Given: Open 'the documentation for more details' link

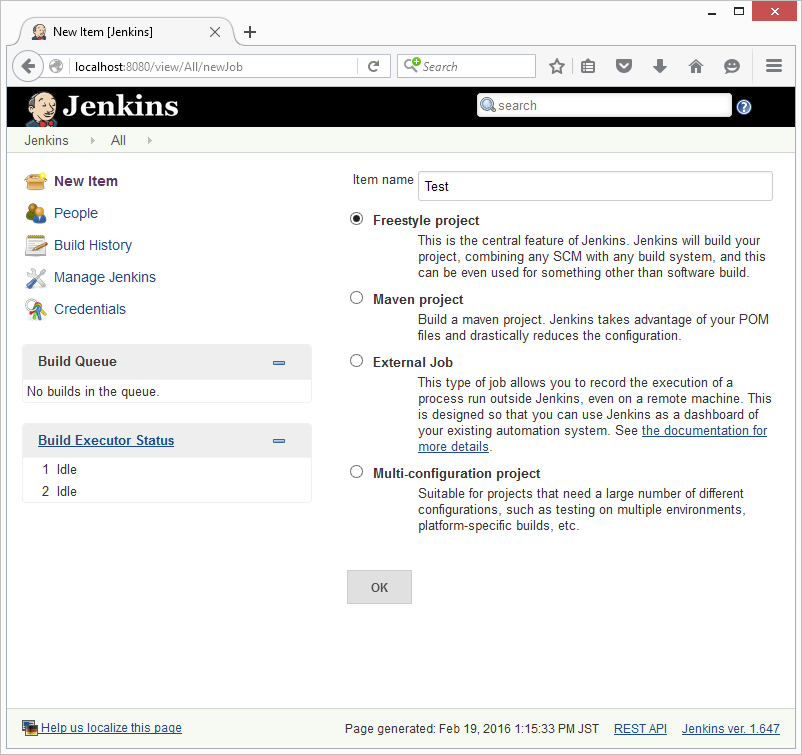Looking at the screenshot, I should pos(704,431).
